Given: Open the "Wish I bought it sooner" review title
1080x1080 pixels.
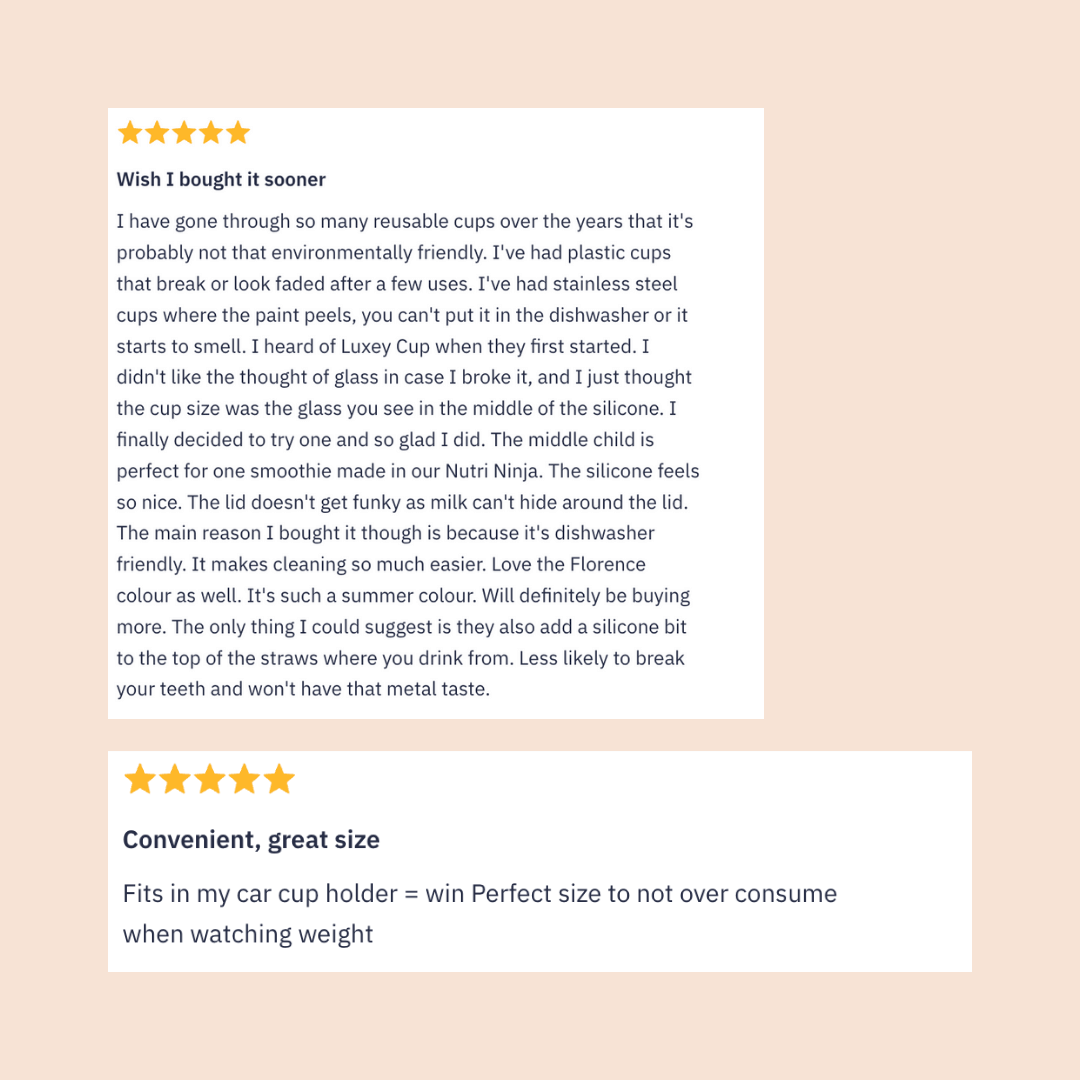Looking at the screenshot, I should tap(221, 180).
